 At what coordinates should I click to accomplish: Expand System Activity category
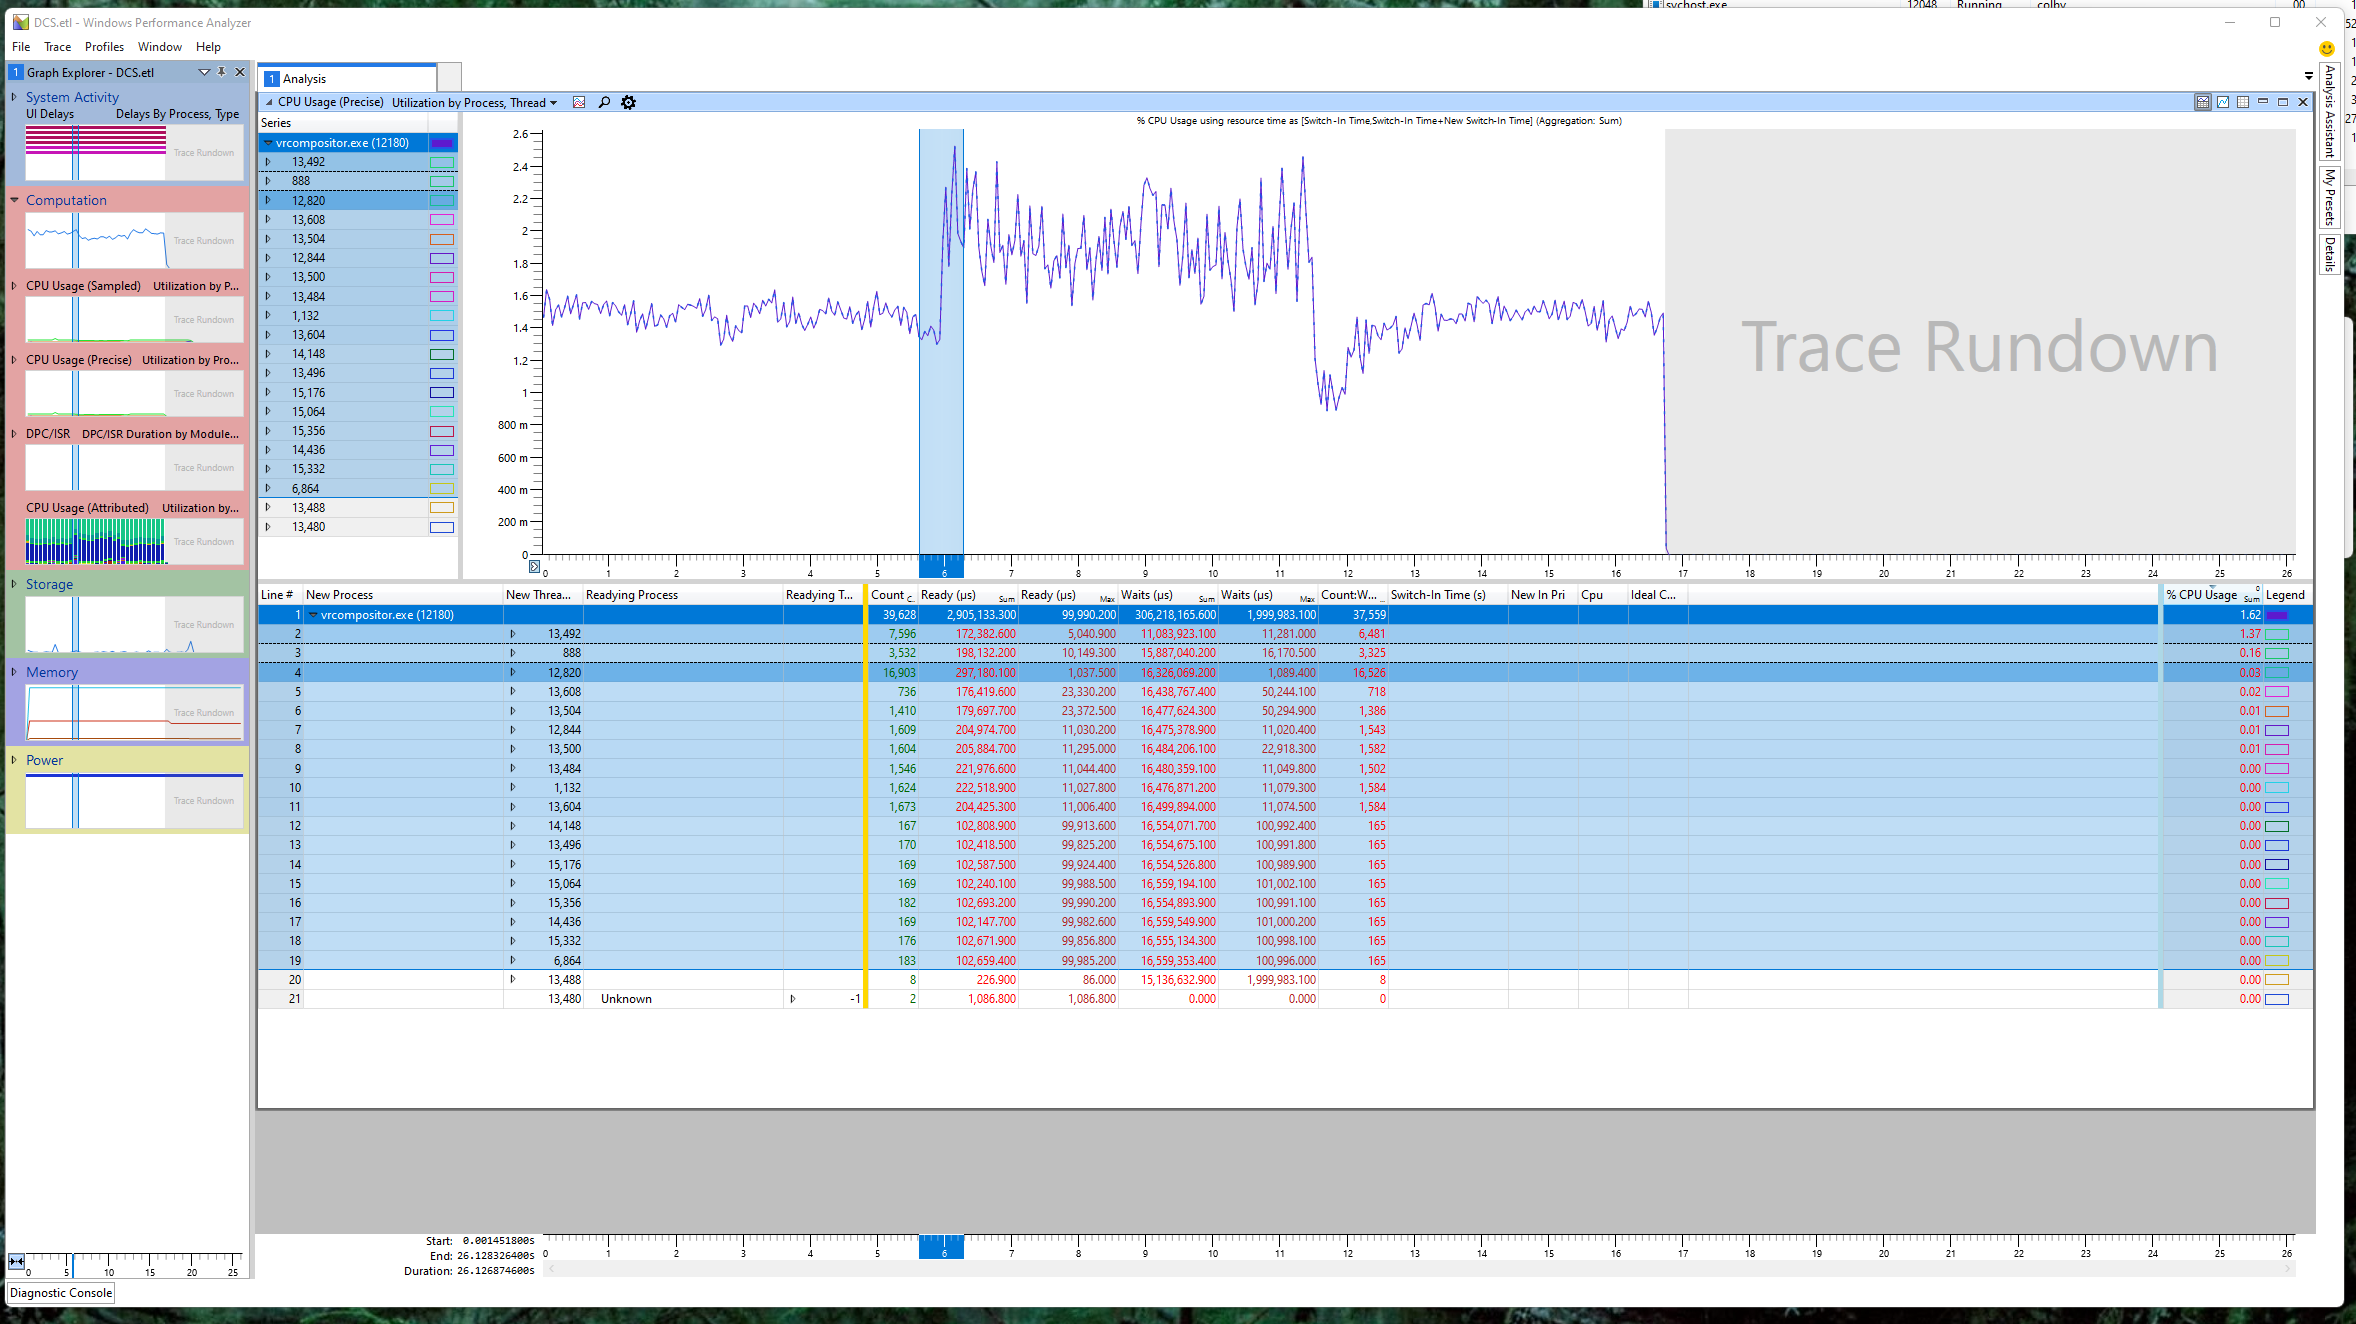pyautogui.click(x=14, y=97)
